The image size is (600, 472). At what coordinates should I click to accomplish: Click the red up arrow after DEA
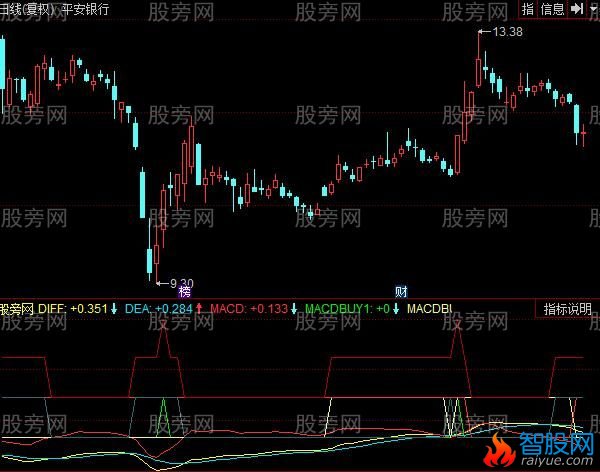[x=199, y=309]
